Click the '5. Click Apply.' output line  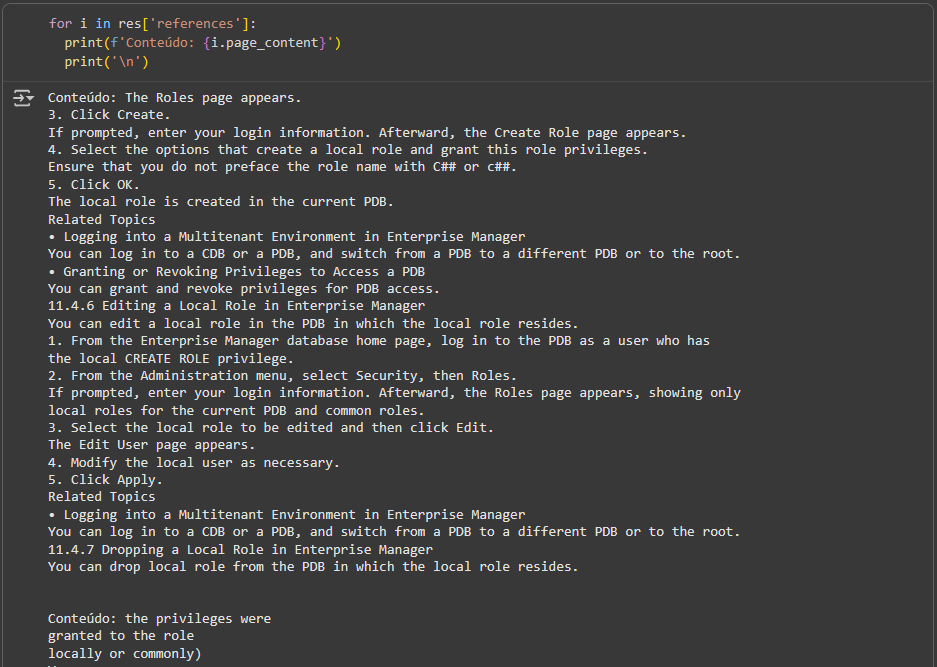tap(105, 479)
